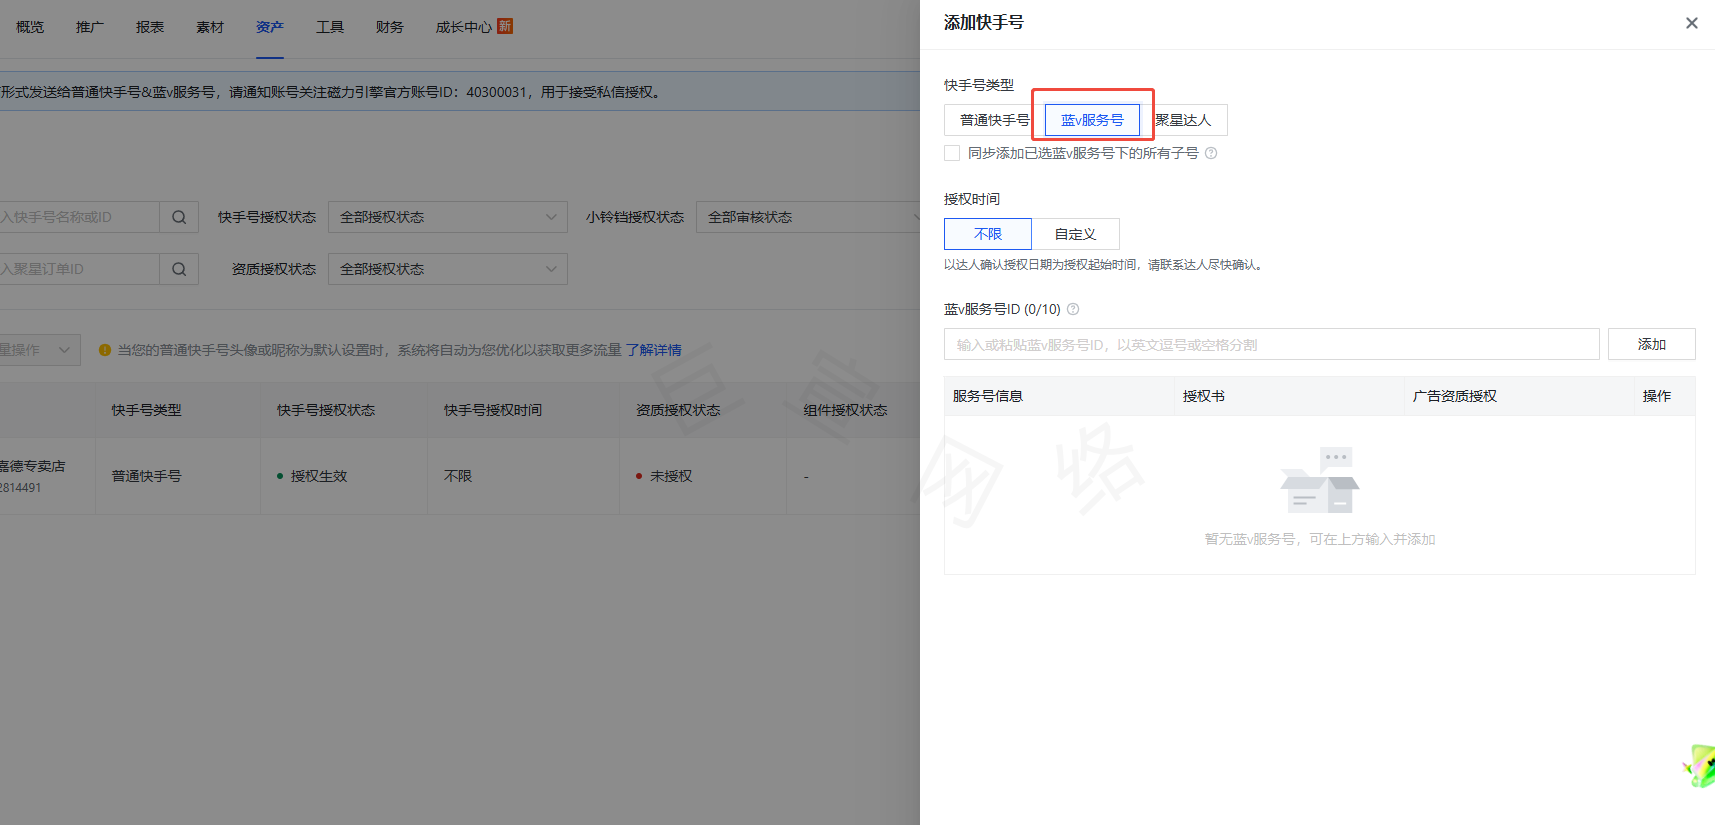Image resolution: width=1715 pixels, height=825 pixels.
Task: Click 组件授权状态 column header
Action: tap(846, 410)
